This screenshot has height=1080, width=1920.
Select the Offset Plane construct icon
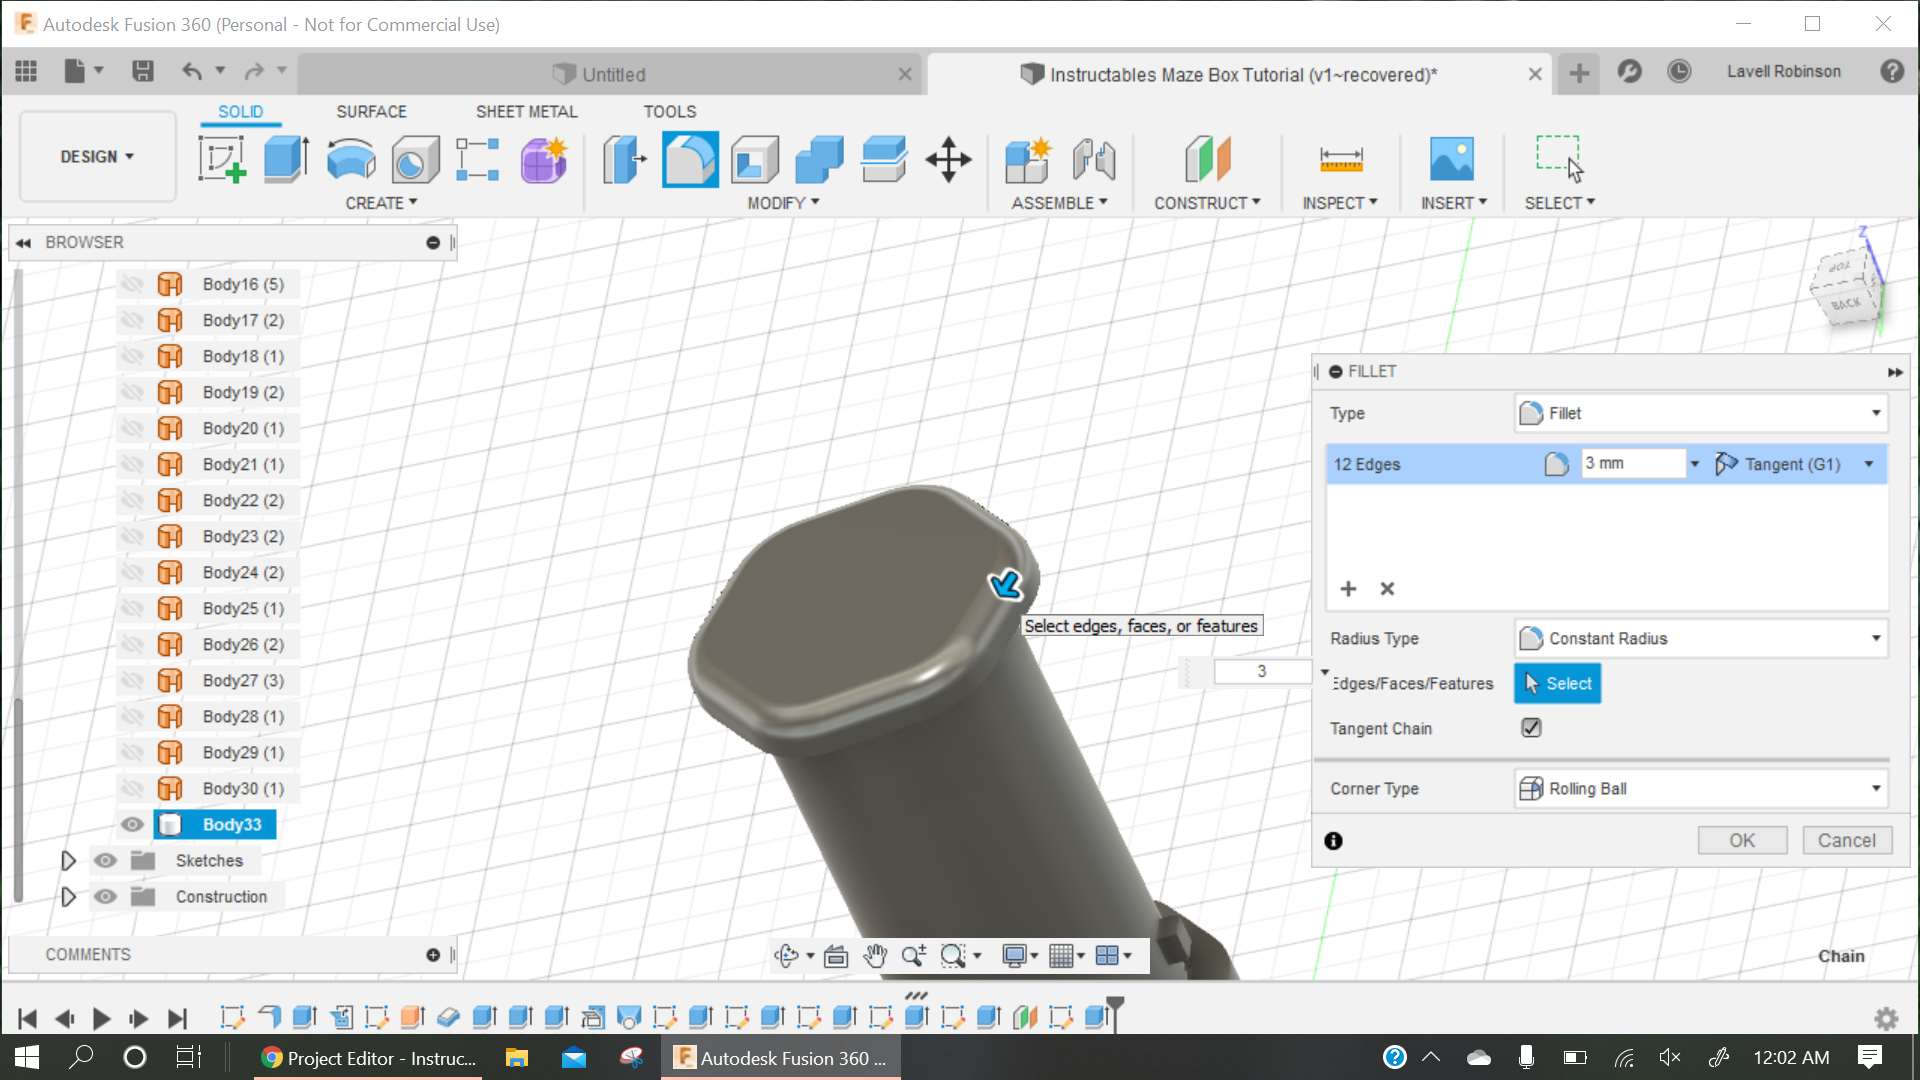click(x=1207, y=160)
